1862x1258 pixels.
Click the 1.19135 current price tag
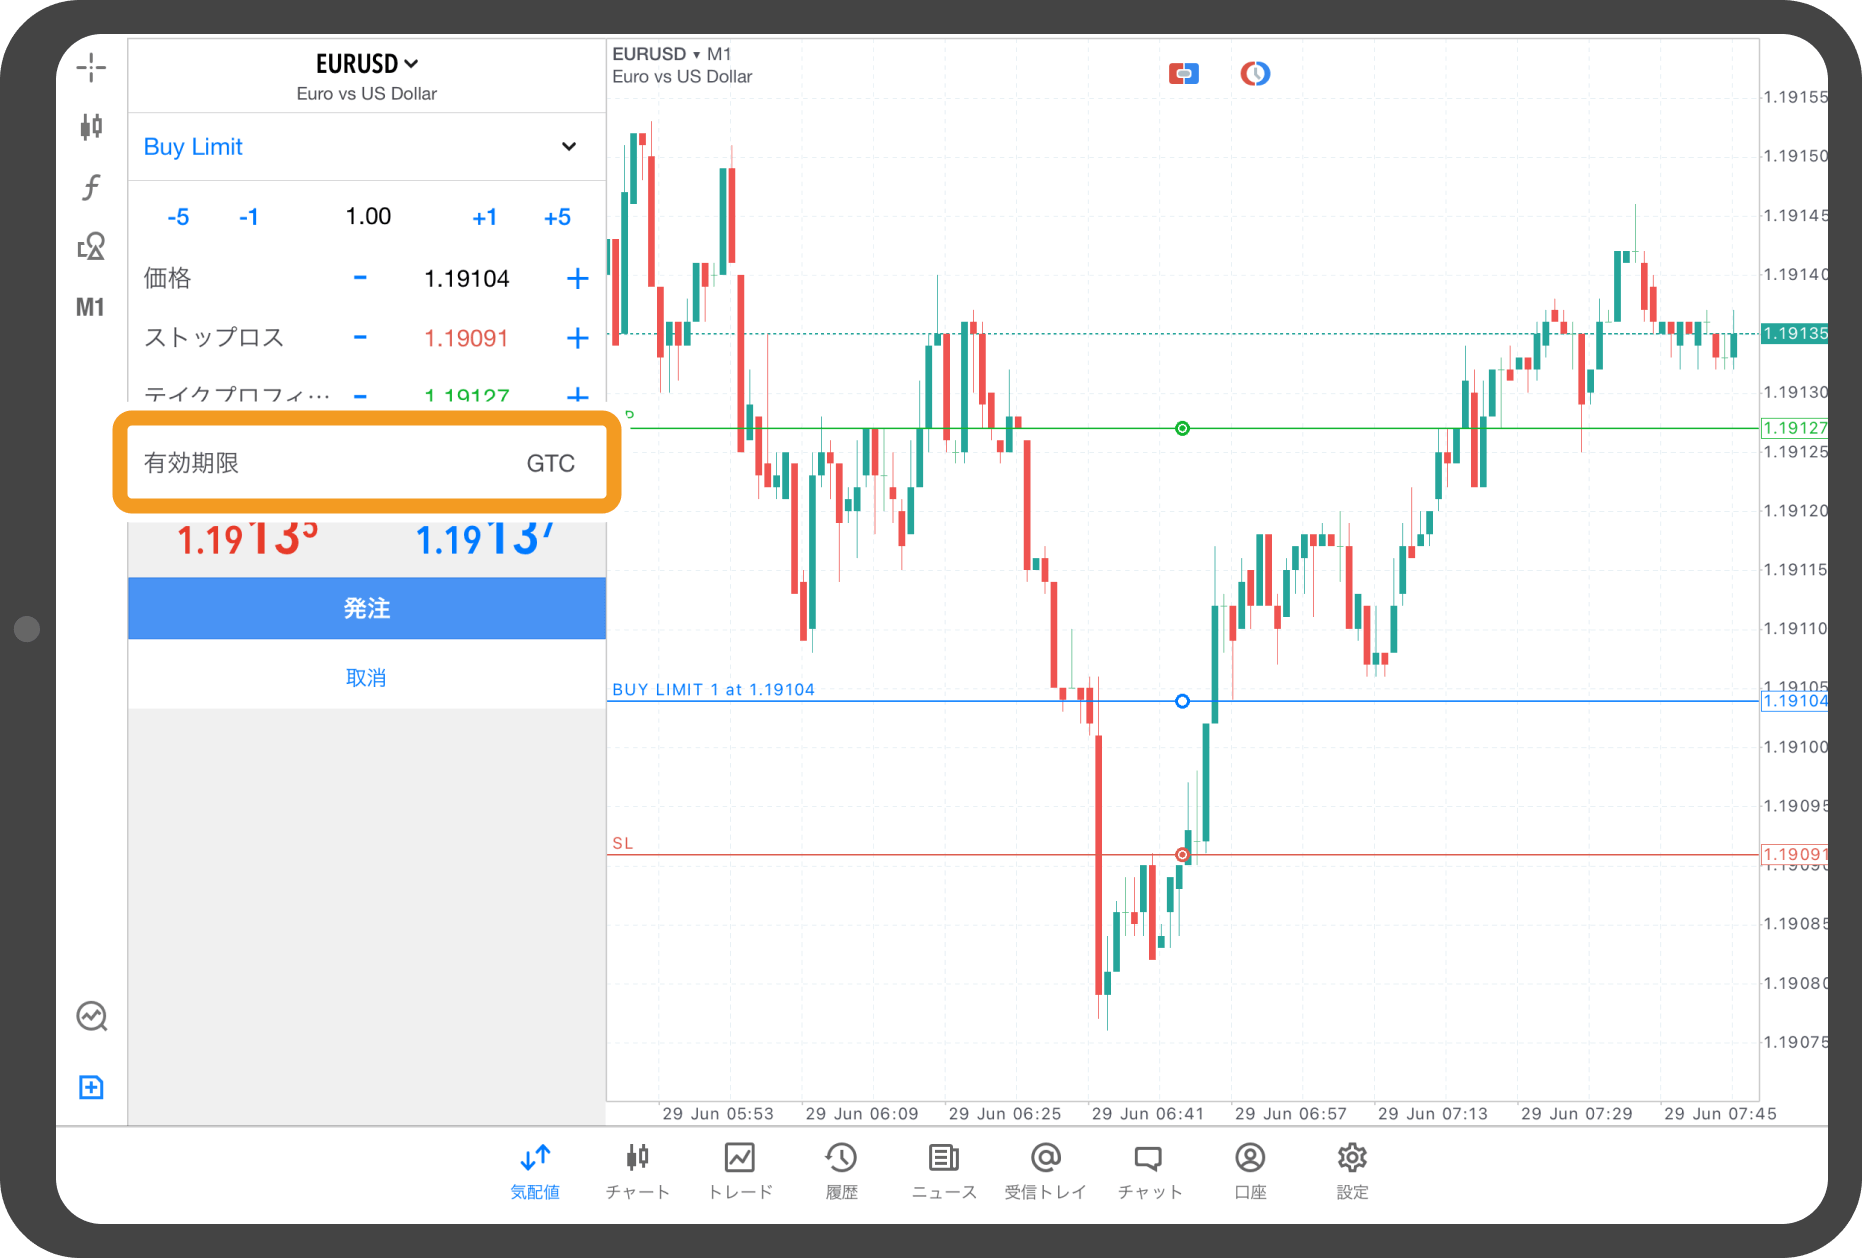click(1794, 333)
